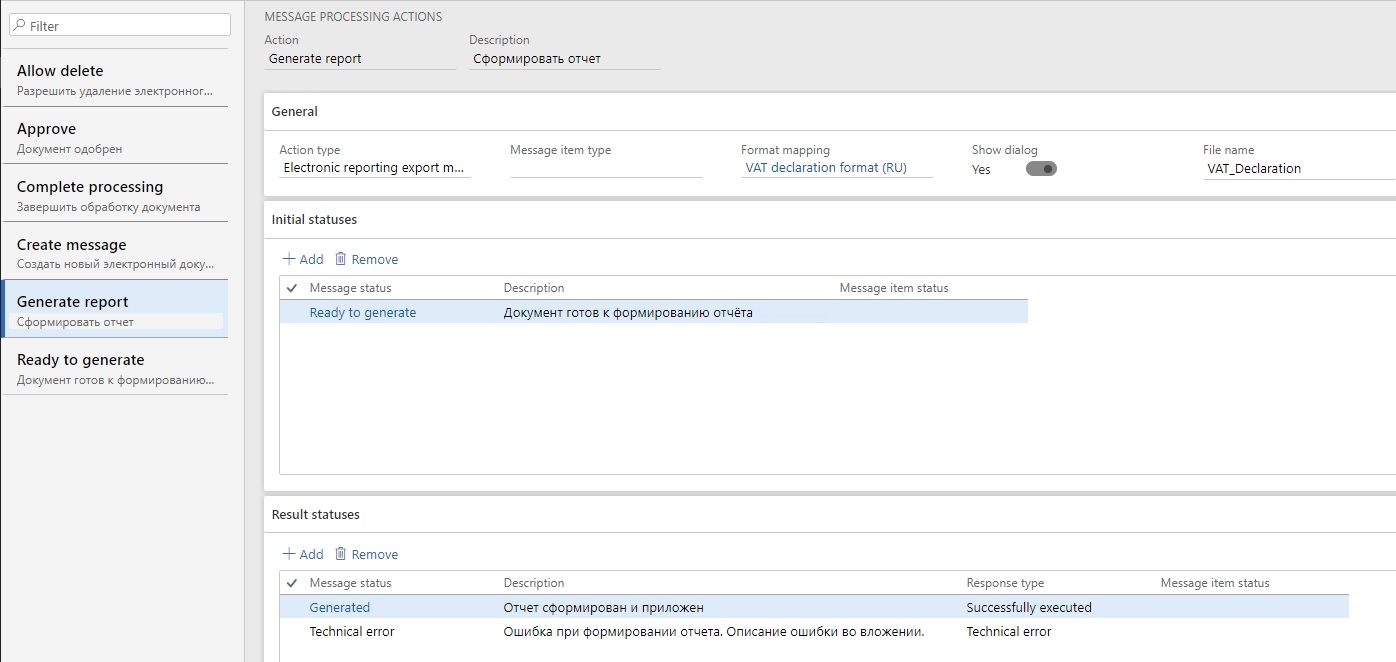Click the plus Add icon in Result statuses
Viewport: 1396px width, 662px height.
[x=290, y=553]
